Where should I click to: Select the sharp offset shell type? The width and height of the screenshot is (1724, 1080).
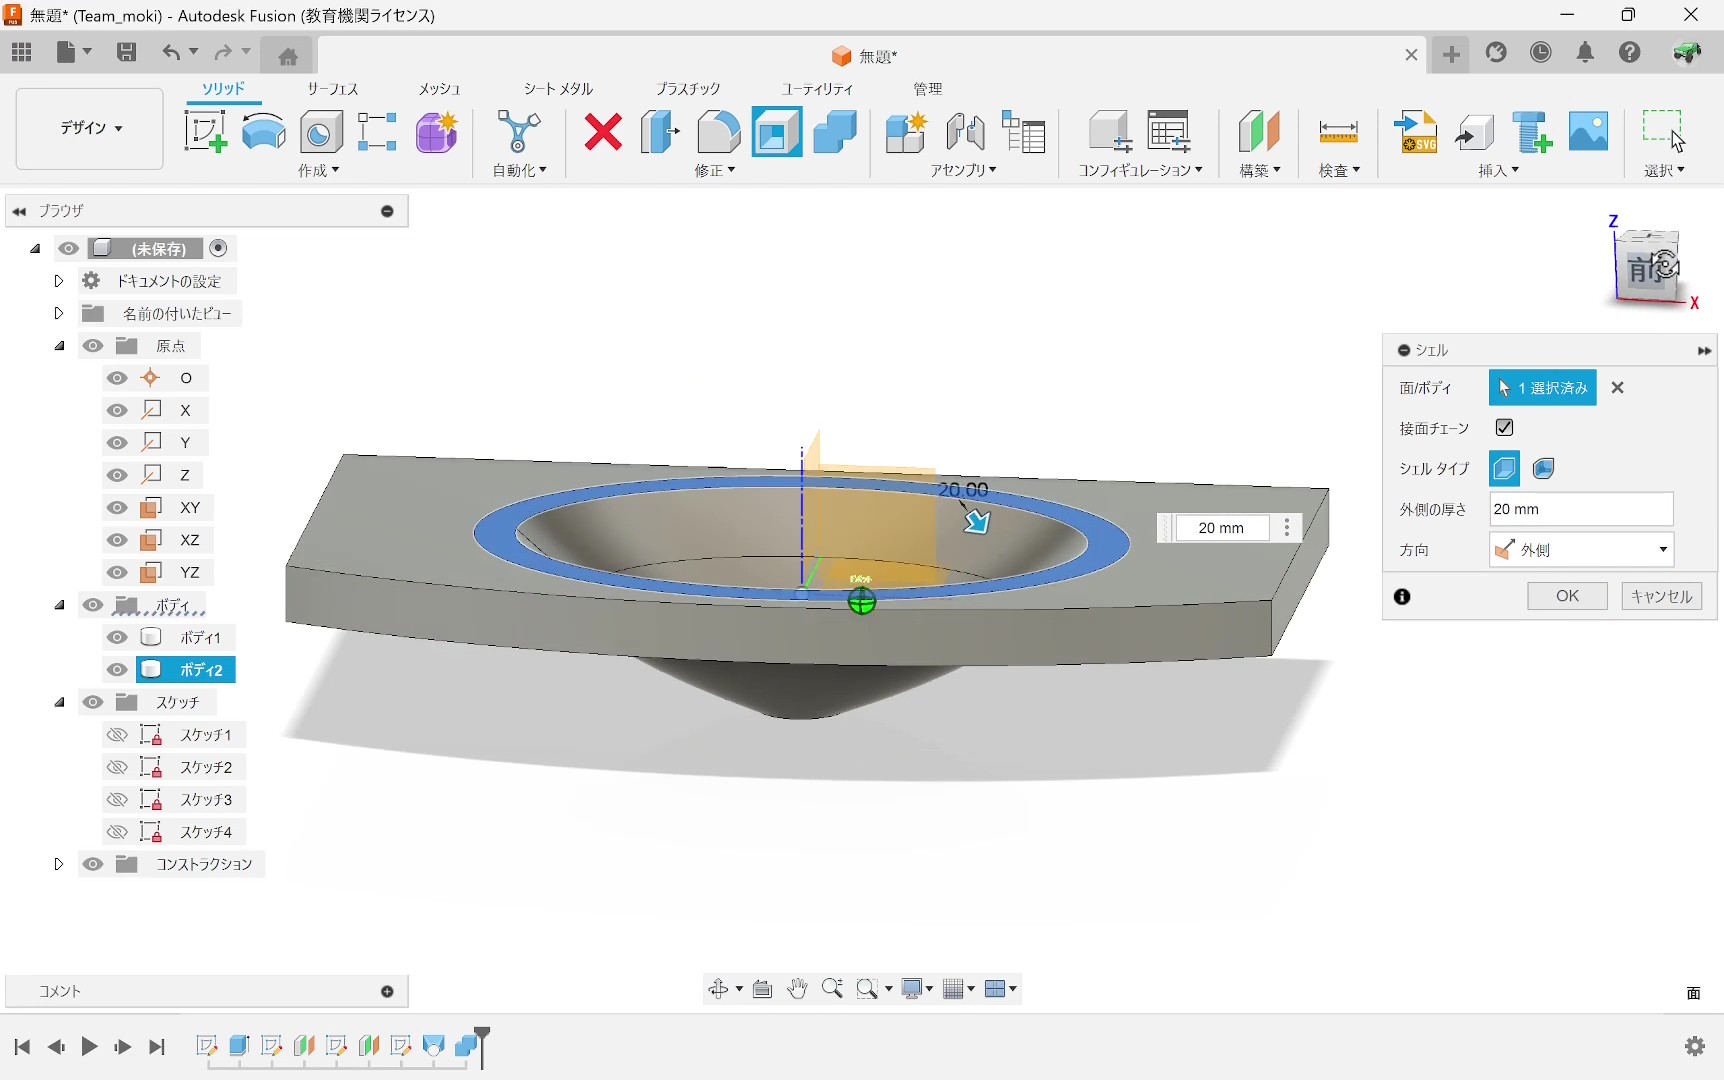click(1504, 468)
